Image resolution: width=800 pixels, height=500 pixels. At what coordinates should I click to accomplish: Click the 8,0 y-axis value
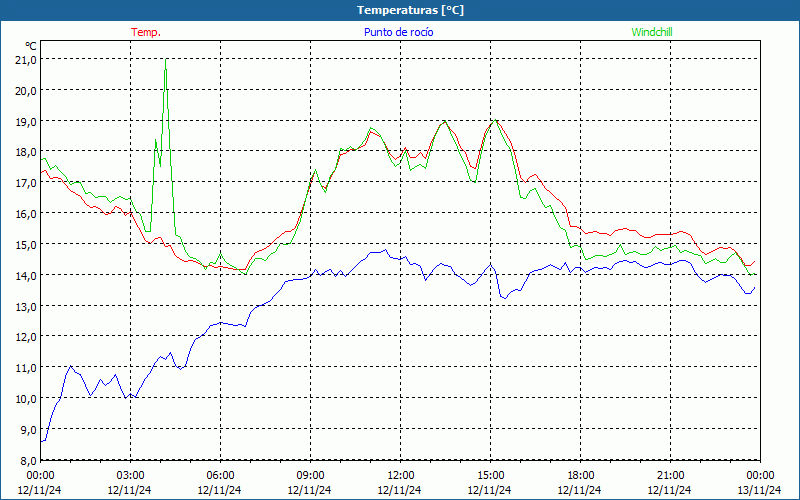29,460
